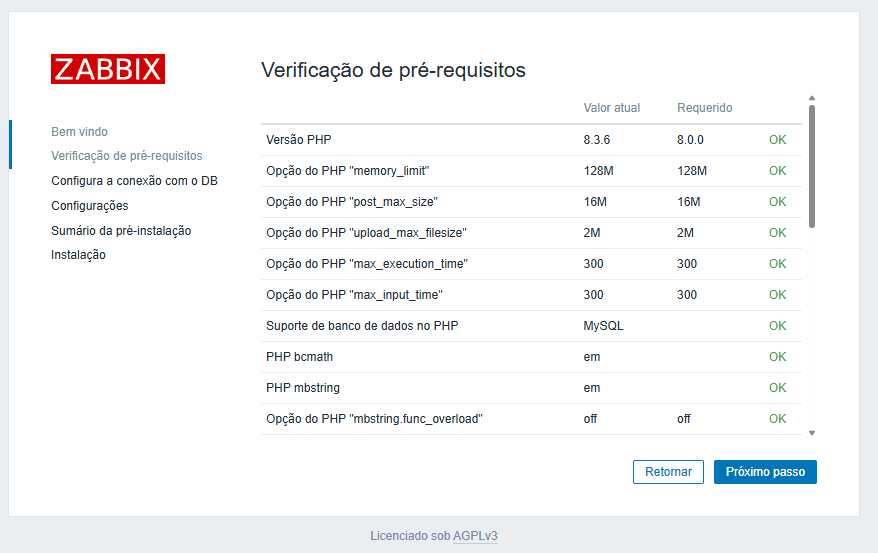Select Configura a conexão com o DB step
This screenshot has width=878, height=553.
point(134,181)
